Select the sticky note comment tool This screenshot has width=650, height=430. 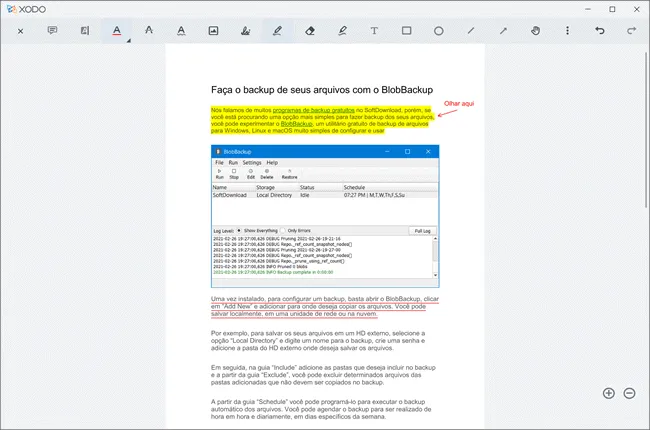point(52,31)
